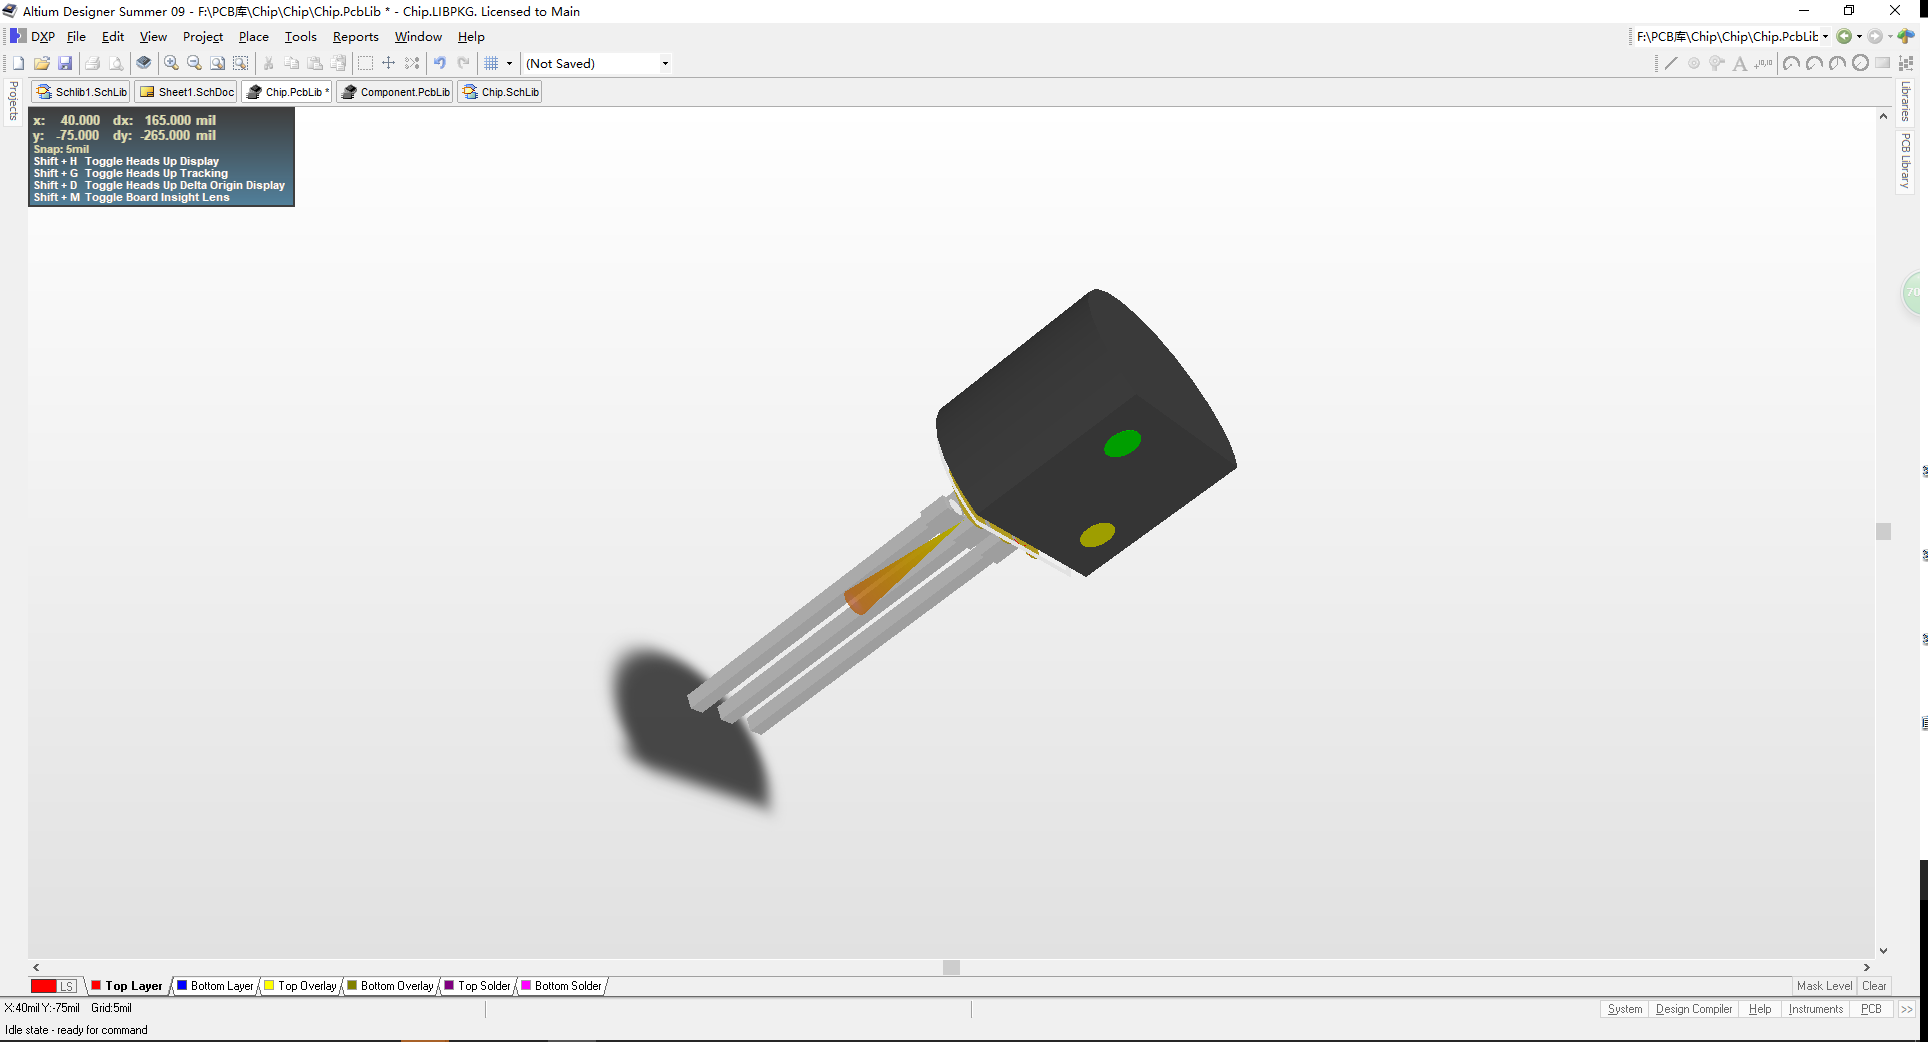Select the Top Solder layer tab
1928x1042 pixels.
(477, 986)
